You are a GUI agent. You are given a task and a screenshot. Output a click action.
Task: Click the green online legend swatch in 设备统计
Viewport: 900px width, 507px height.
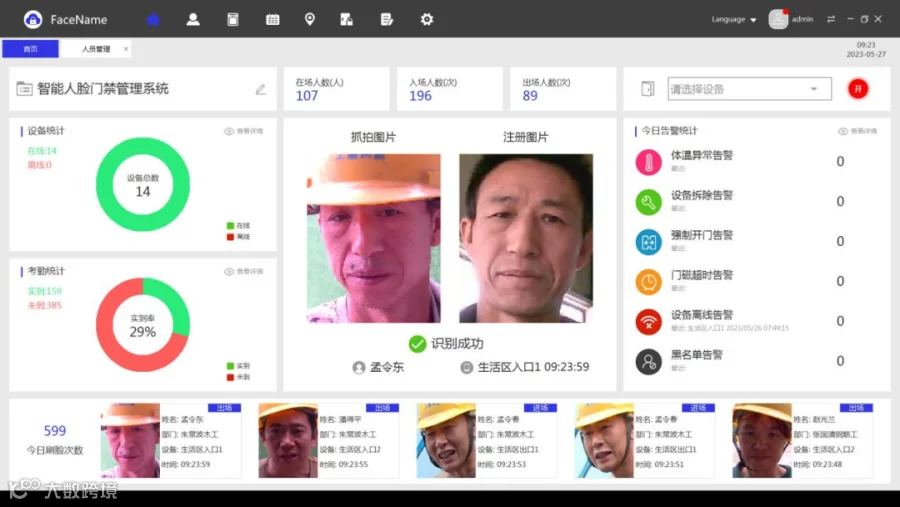(x=230, y=226)
